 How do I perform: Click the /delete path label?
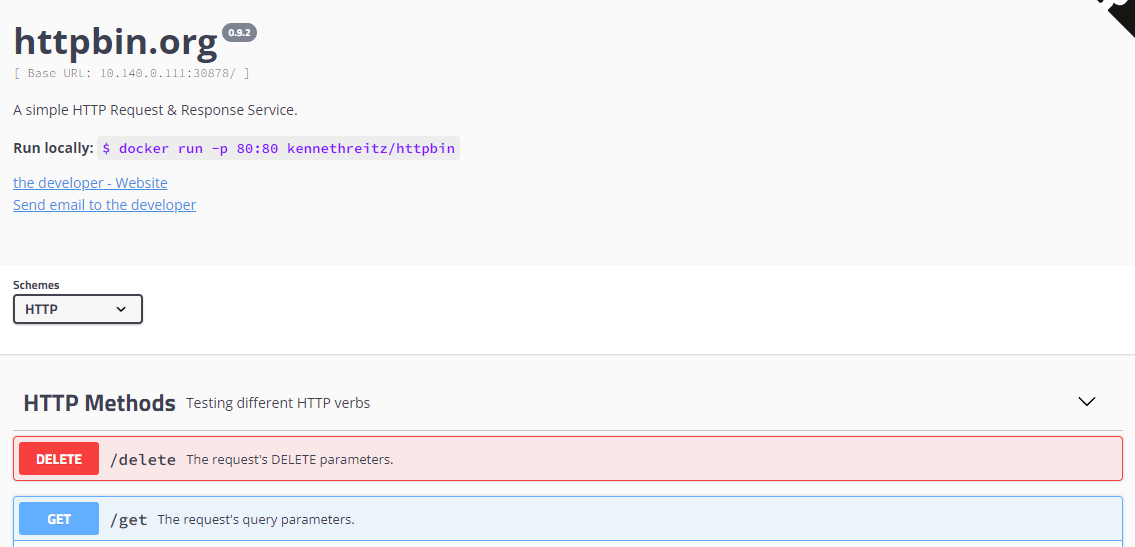143,459
